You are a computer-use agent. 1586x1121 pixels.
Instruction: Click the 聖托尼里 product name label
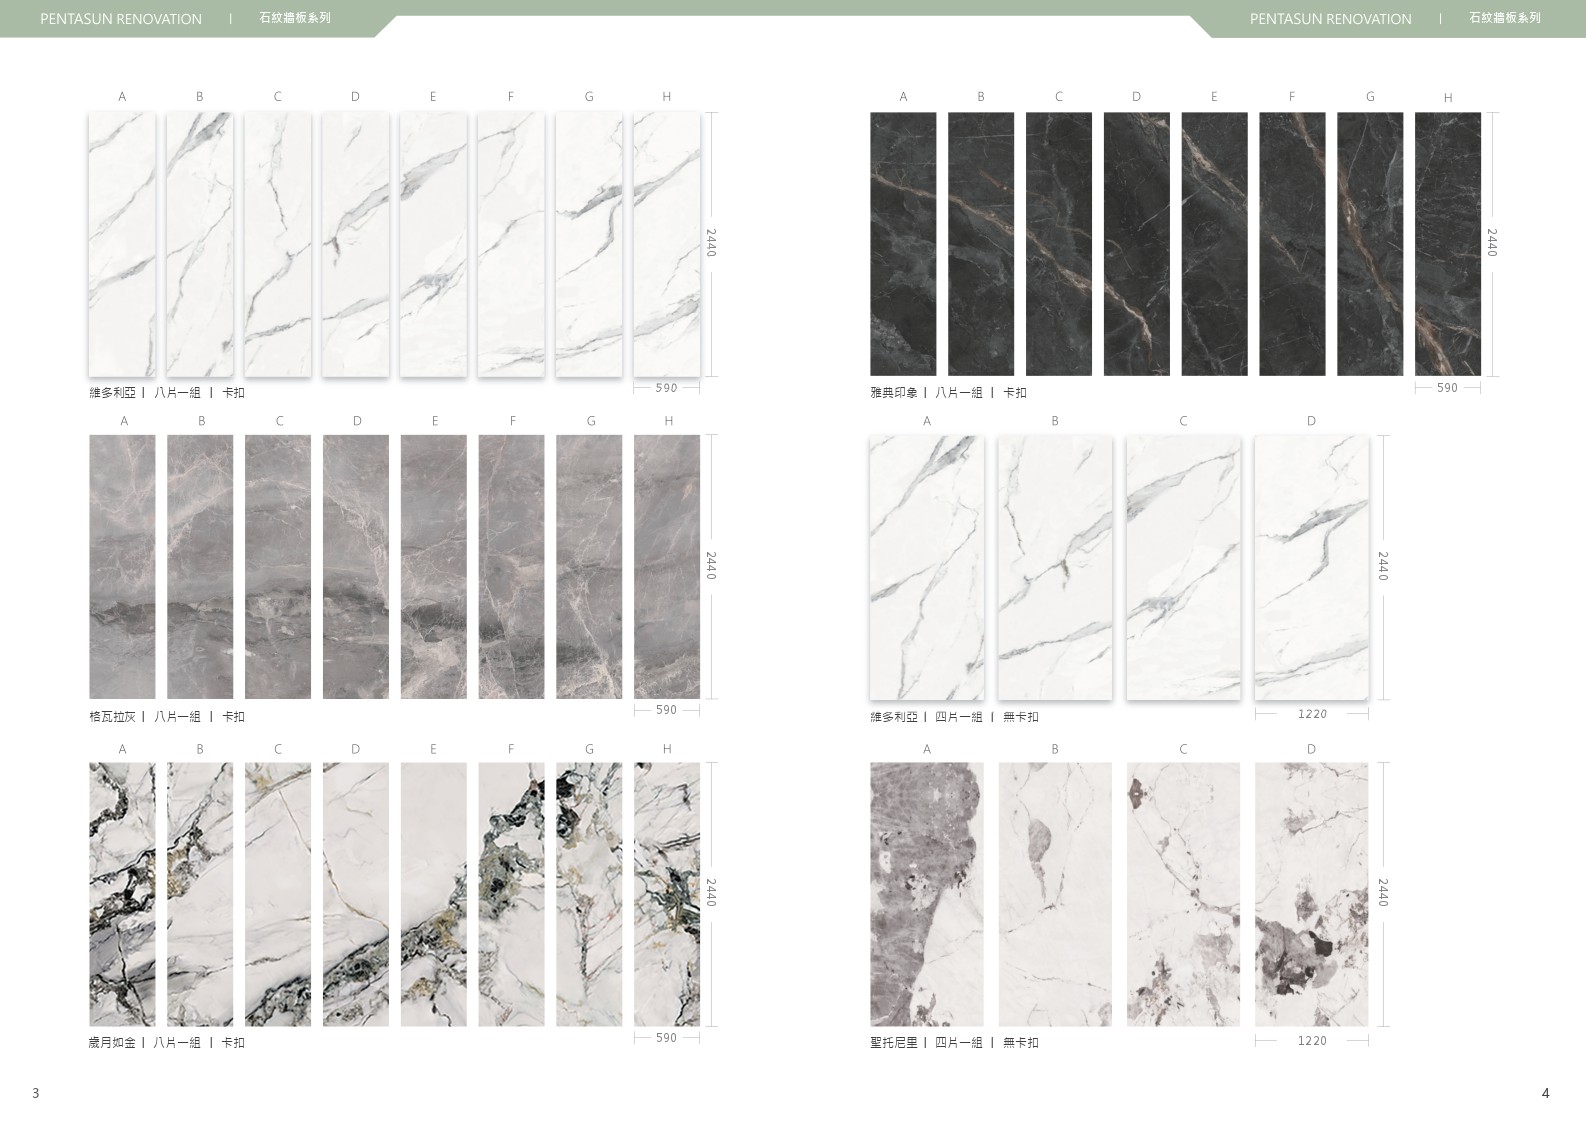click(893, 1043)
